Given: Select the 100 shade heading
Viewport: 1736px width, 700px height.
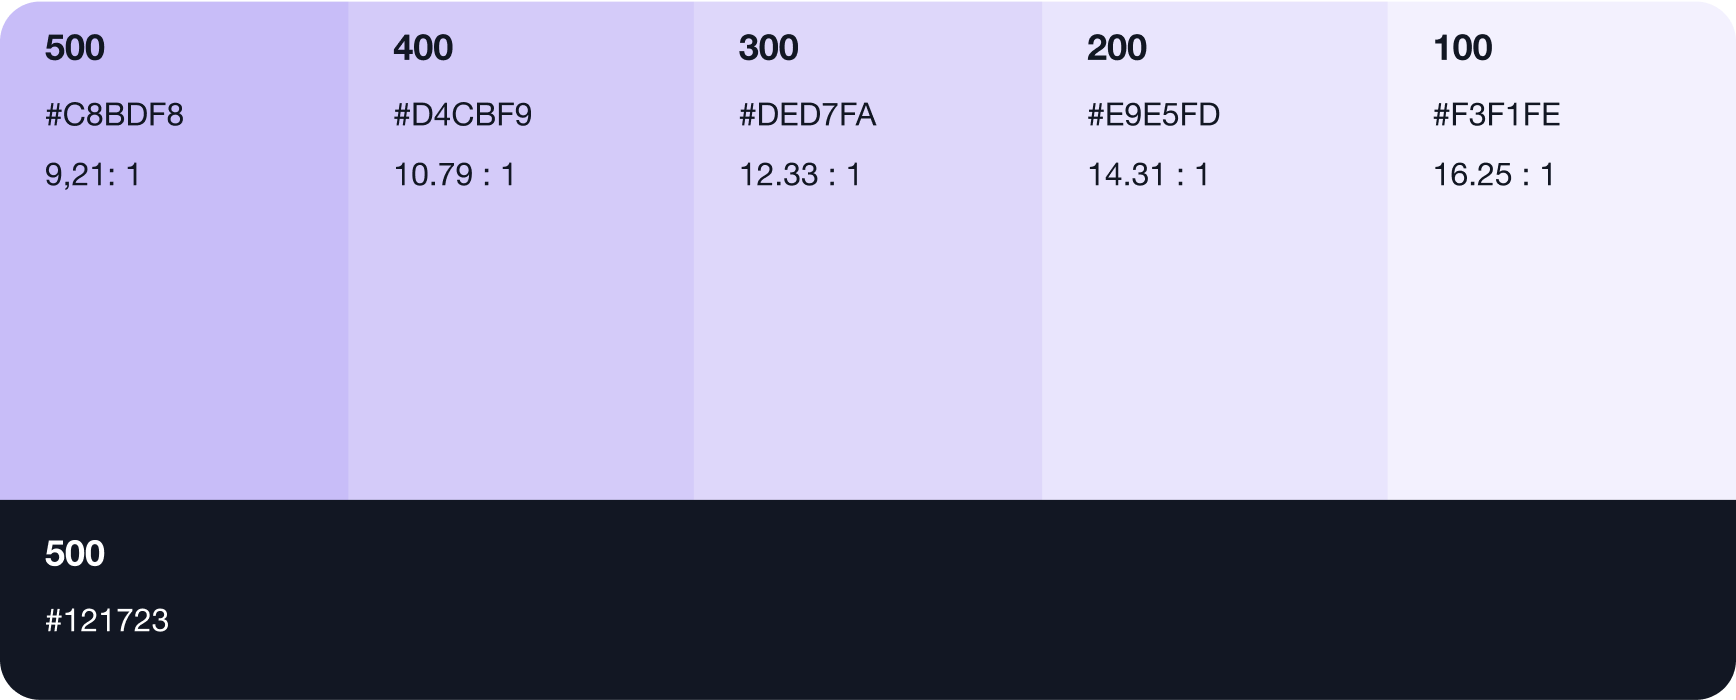Looking at the screenshot, I should [x=1462, y=48].
